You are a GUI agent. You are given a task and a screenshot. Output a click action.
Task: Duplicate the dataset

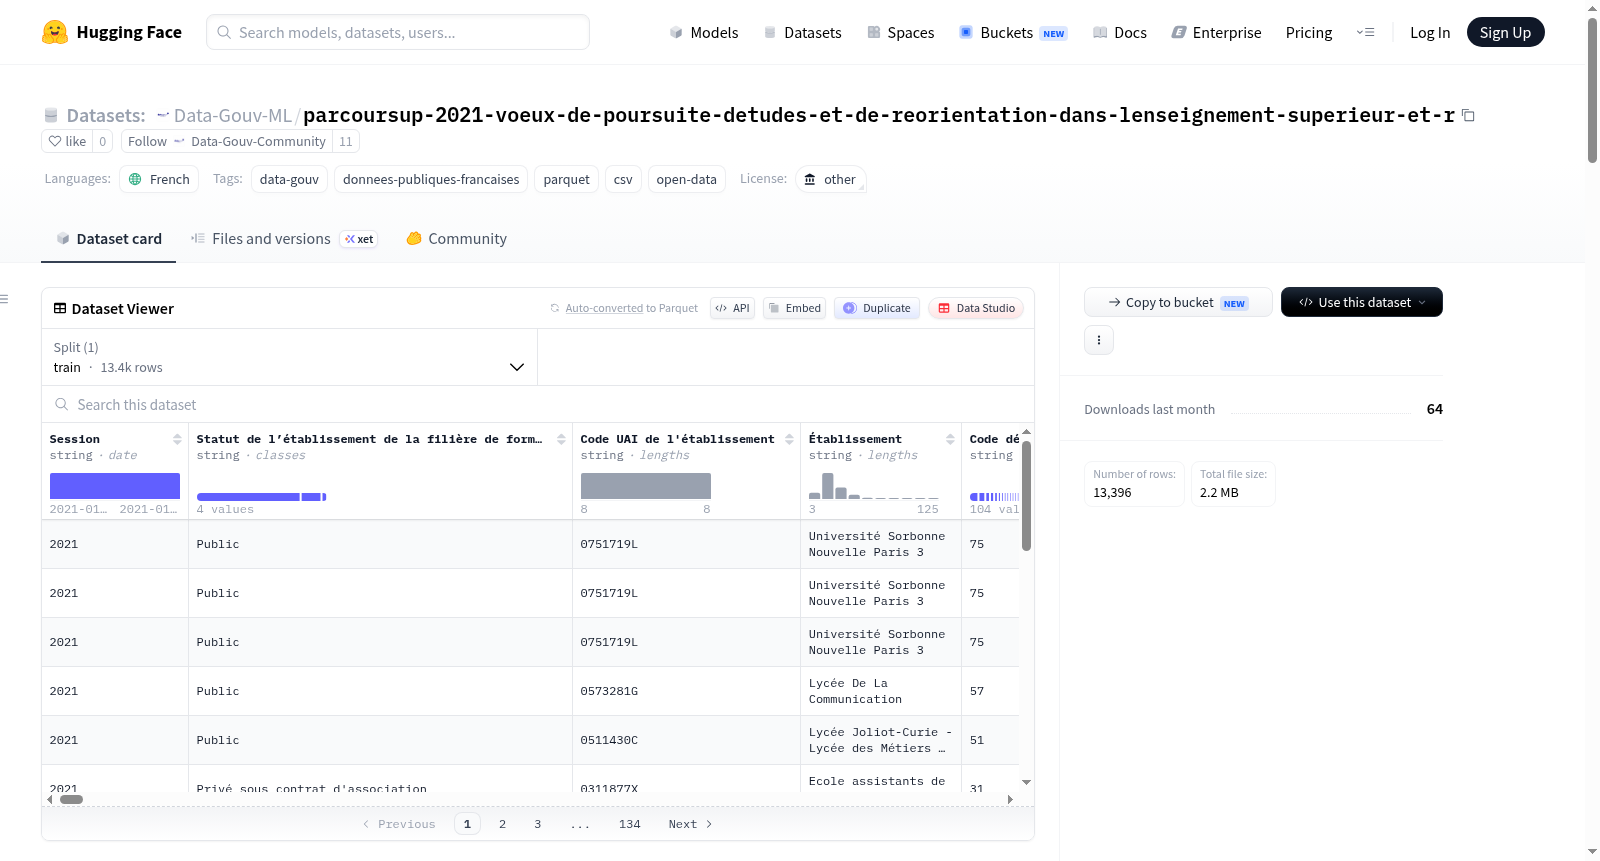[x=877, y=308]
